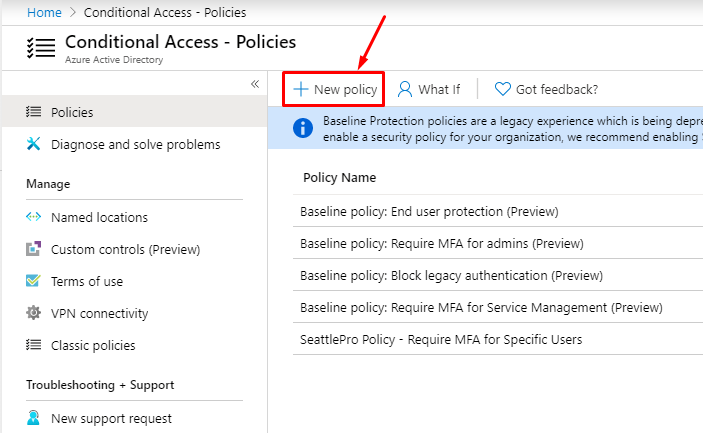This screenshot has height=433, width=703.
Task: Collapse the sidebar with double chevron
Action: pyautogui.click(x=254, y=84)
